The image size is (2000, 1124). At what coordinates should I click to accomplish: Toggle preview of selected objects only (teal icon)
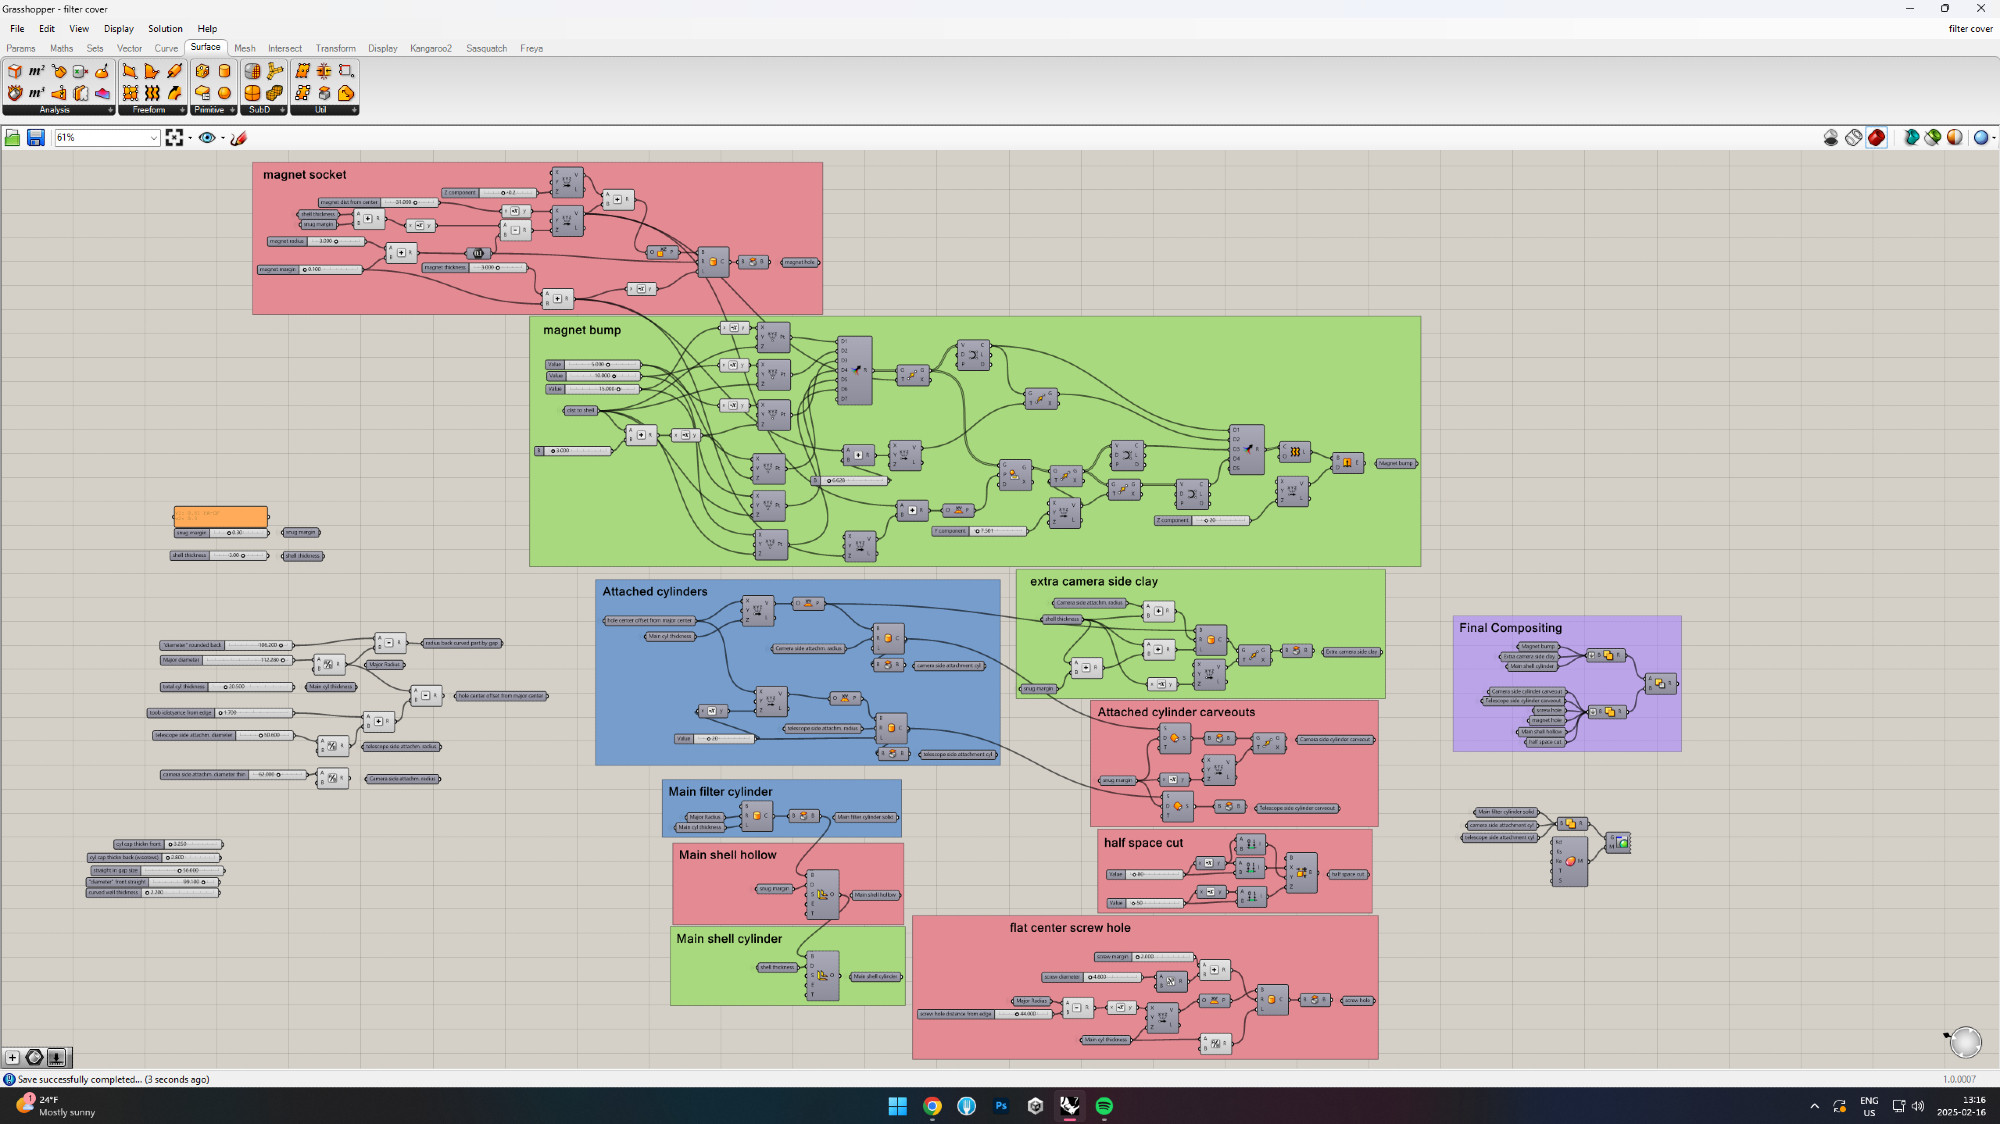(x=1911, y=138)
